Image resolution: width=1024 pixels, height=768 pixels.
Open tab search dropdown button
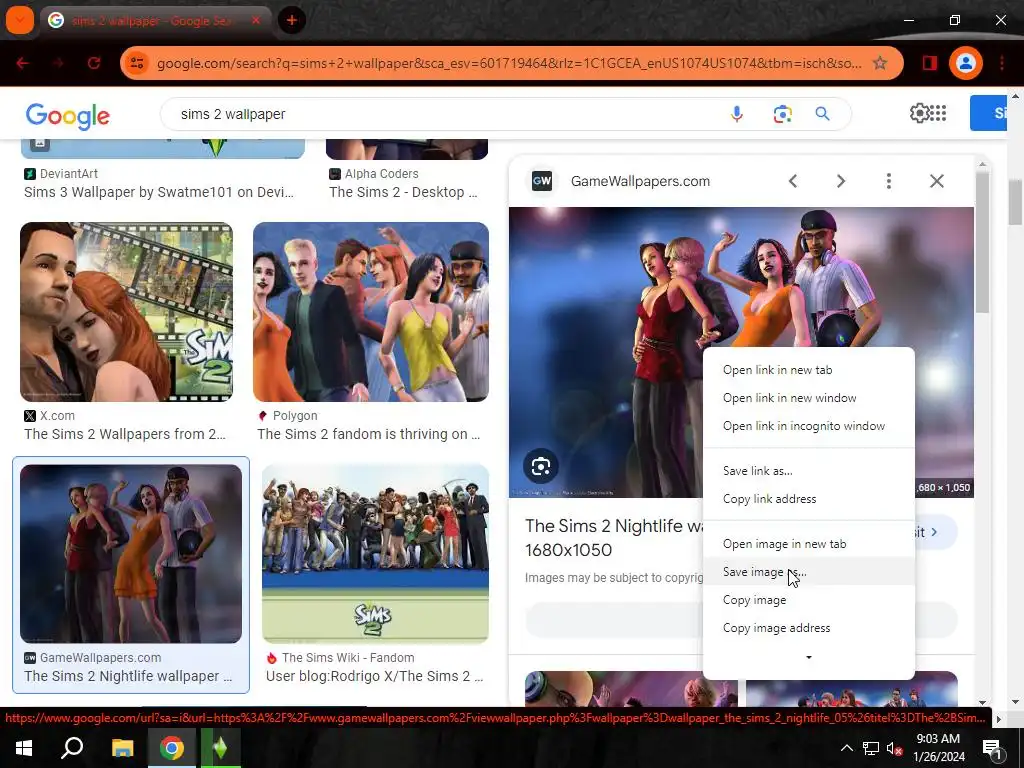[x=20, y=20]
